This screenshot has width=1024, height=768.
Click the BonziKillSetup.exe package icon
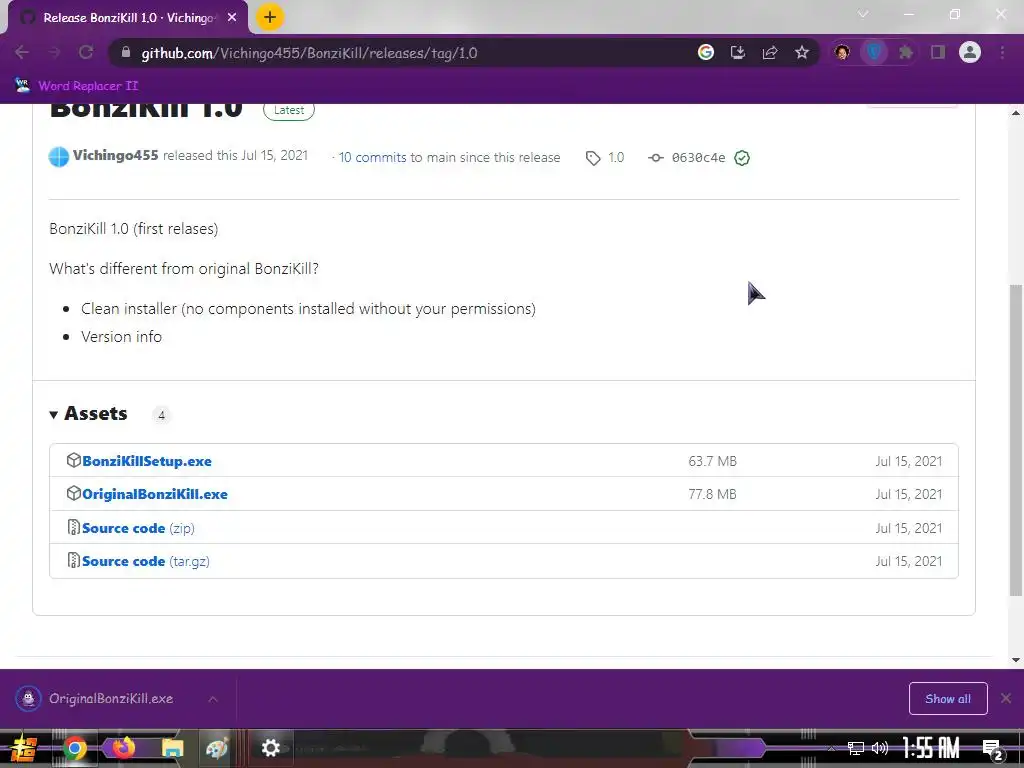click(x=74, y=460)
